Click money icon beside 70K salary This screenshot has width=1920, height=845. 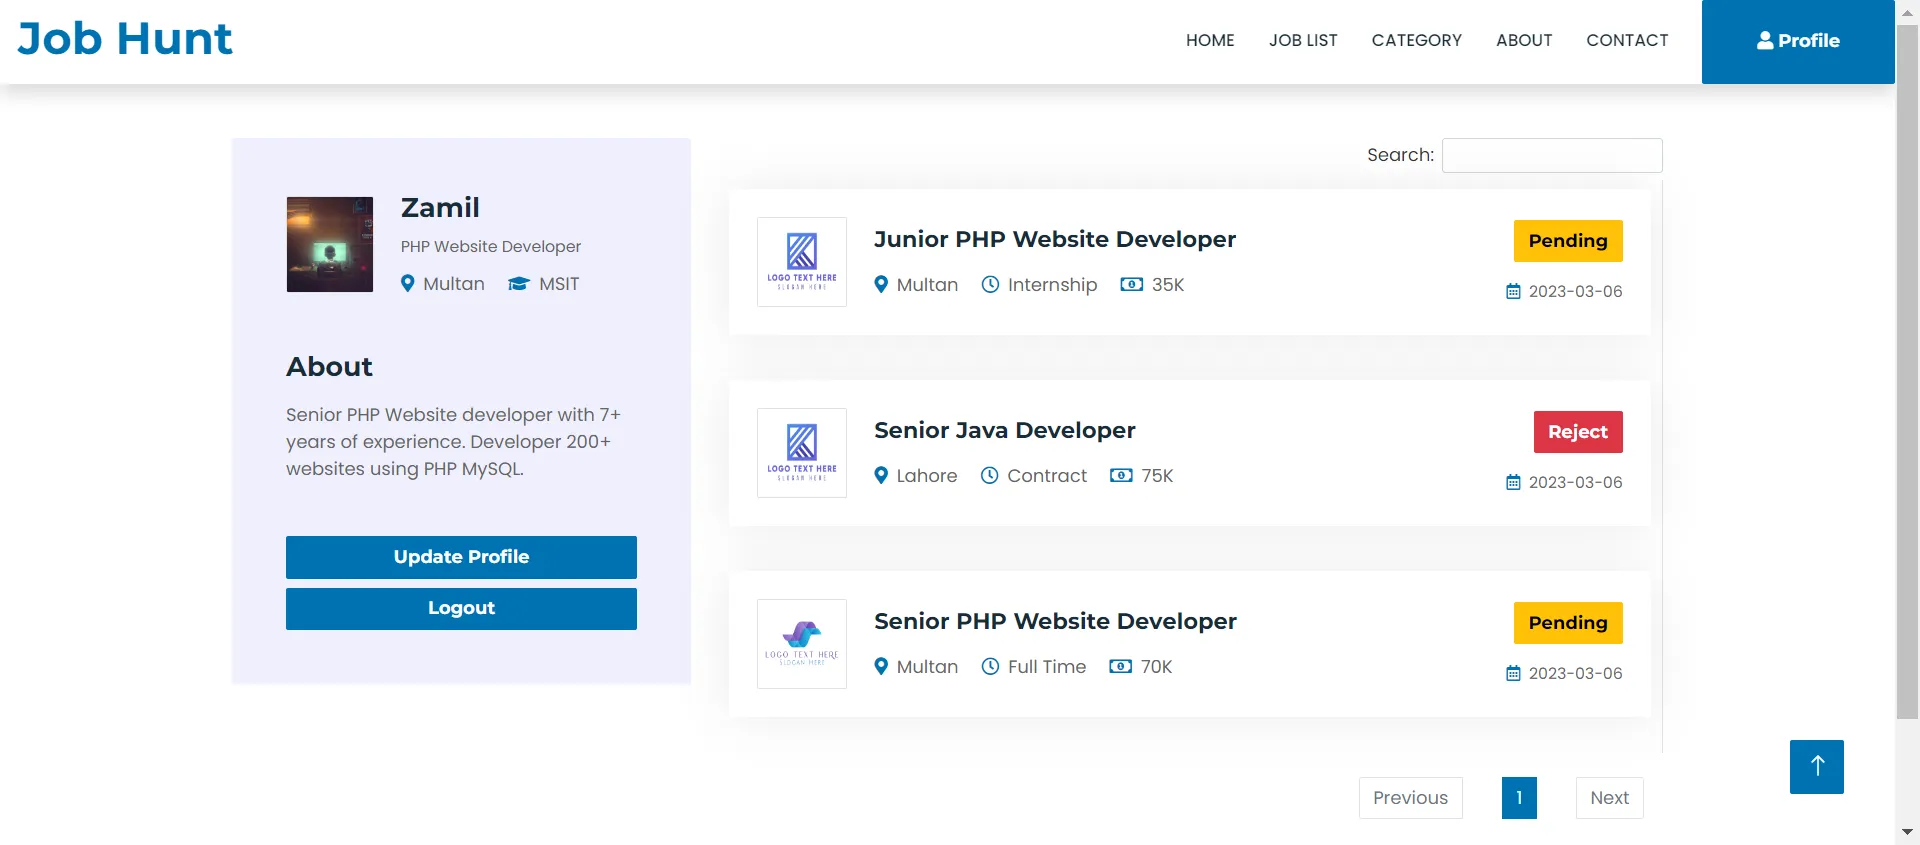1120,667
